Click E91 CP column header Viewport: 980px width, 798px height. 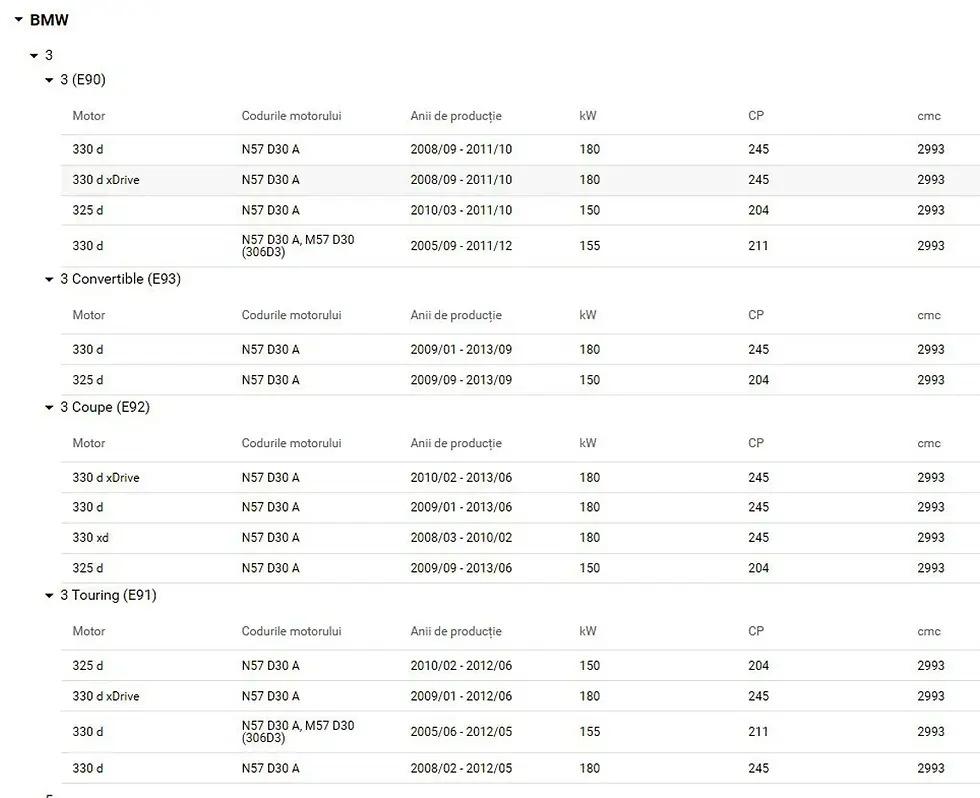756,631
